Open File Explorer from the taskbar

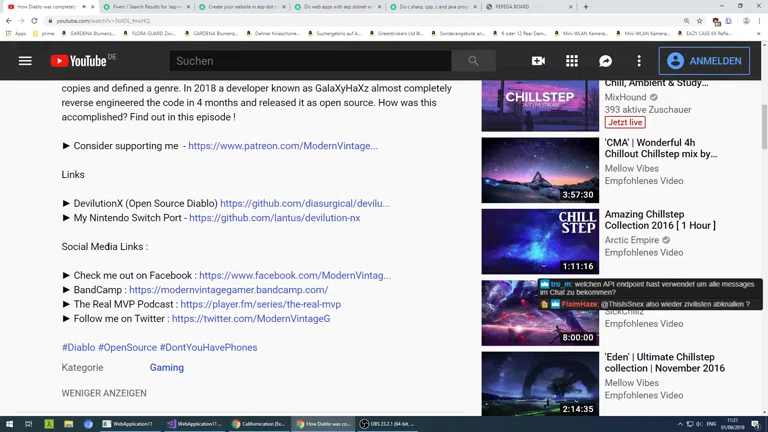[69, 424]
